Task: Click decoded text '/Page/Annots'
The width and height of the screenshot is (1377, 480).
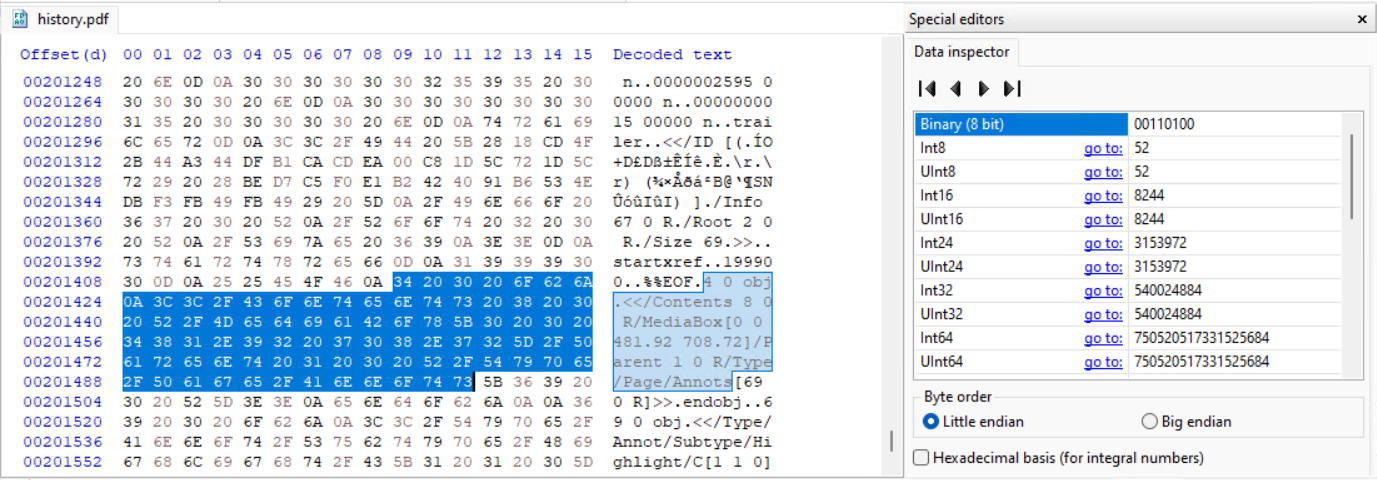Action: point(673,381)
